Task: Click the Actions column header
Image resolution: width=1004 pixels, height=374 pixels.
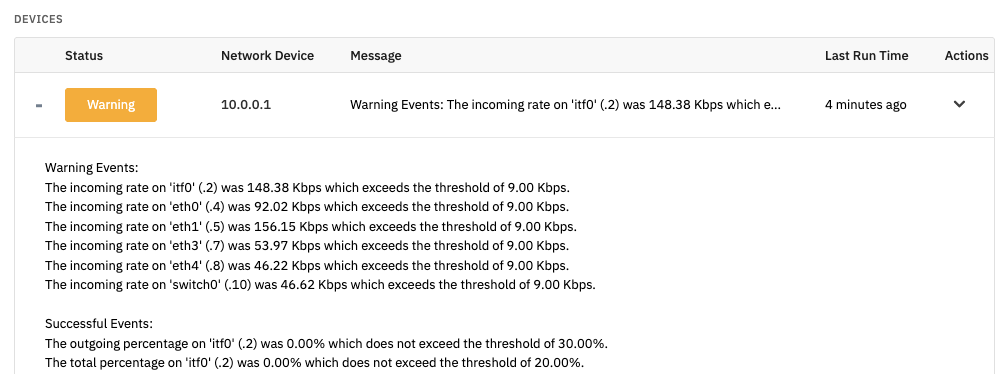Action: pos(966,56)
